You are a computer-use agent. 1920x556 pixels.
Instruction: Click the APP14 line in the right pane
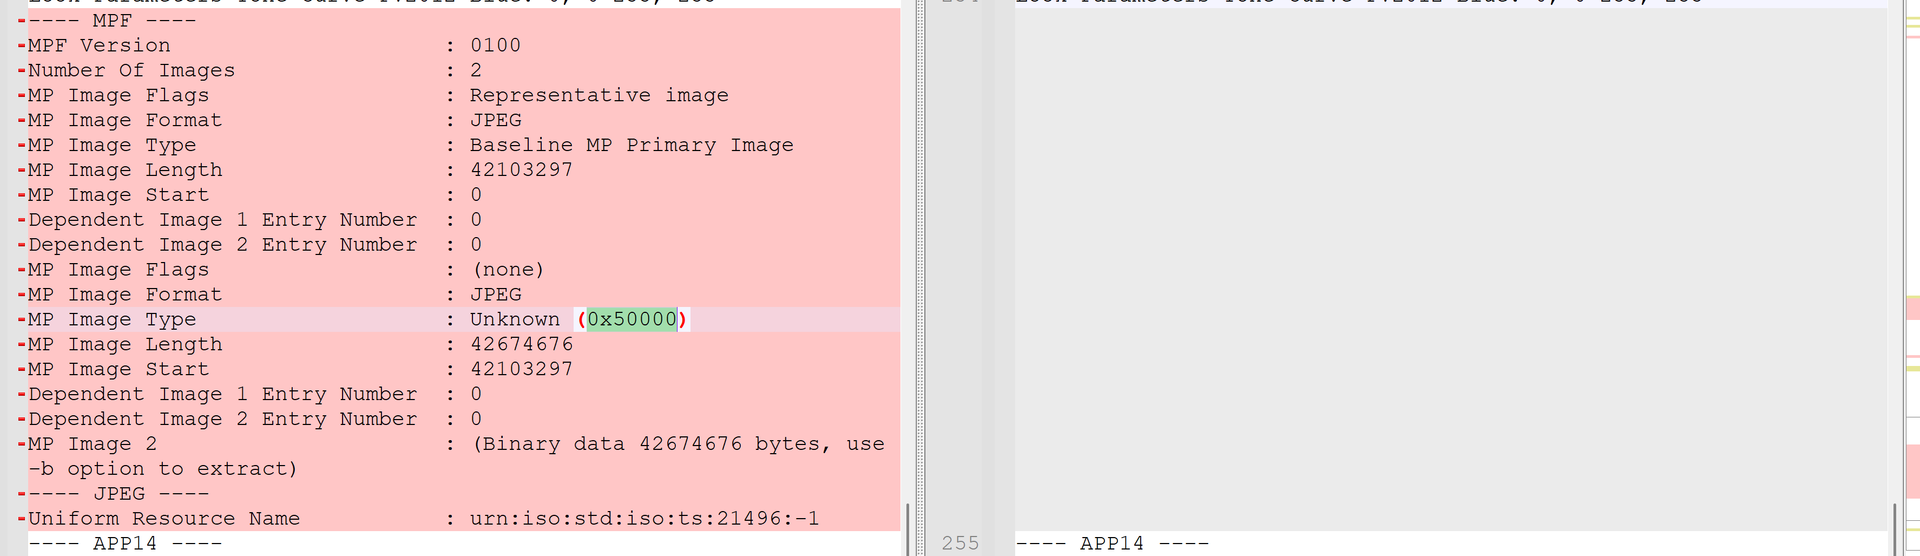pyautogui.click(x=1112, y=543)
